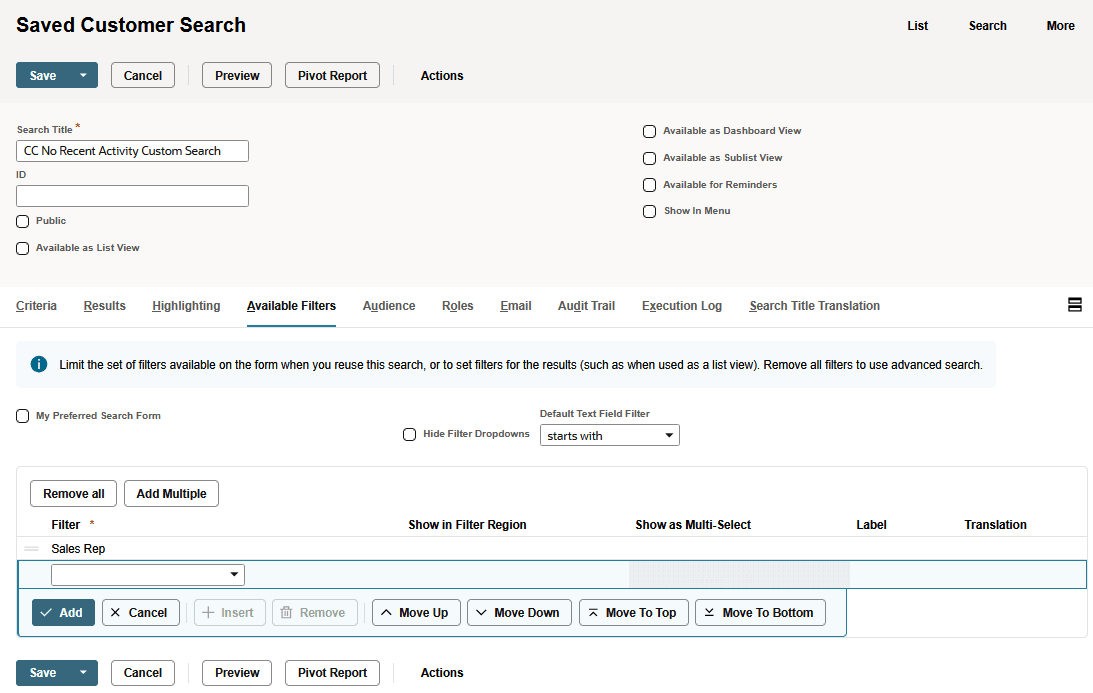This screenshot has height=693, width=1093.
Task: Toggle Hide Filter Dropdowns
Action: click(x=410, y=434)
